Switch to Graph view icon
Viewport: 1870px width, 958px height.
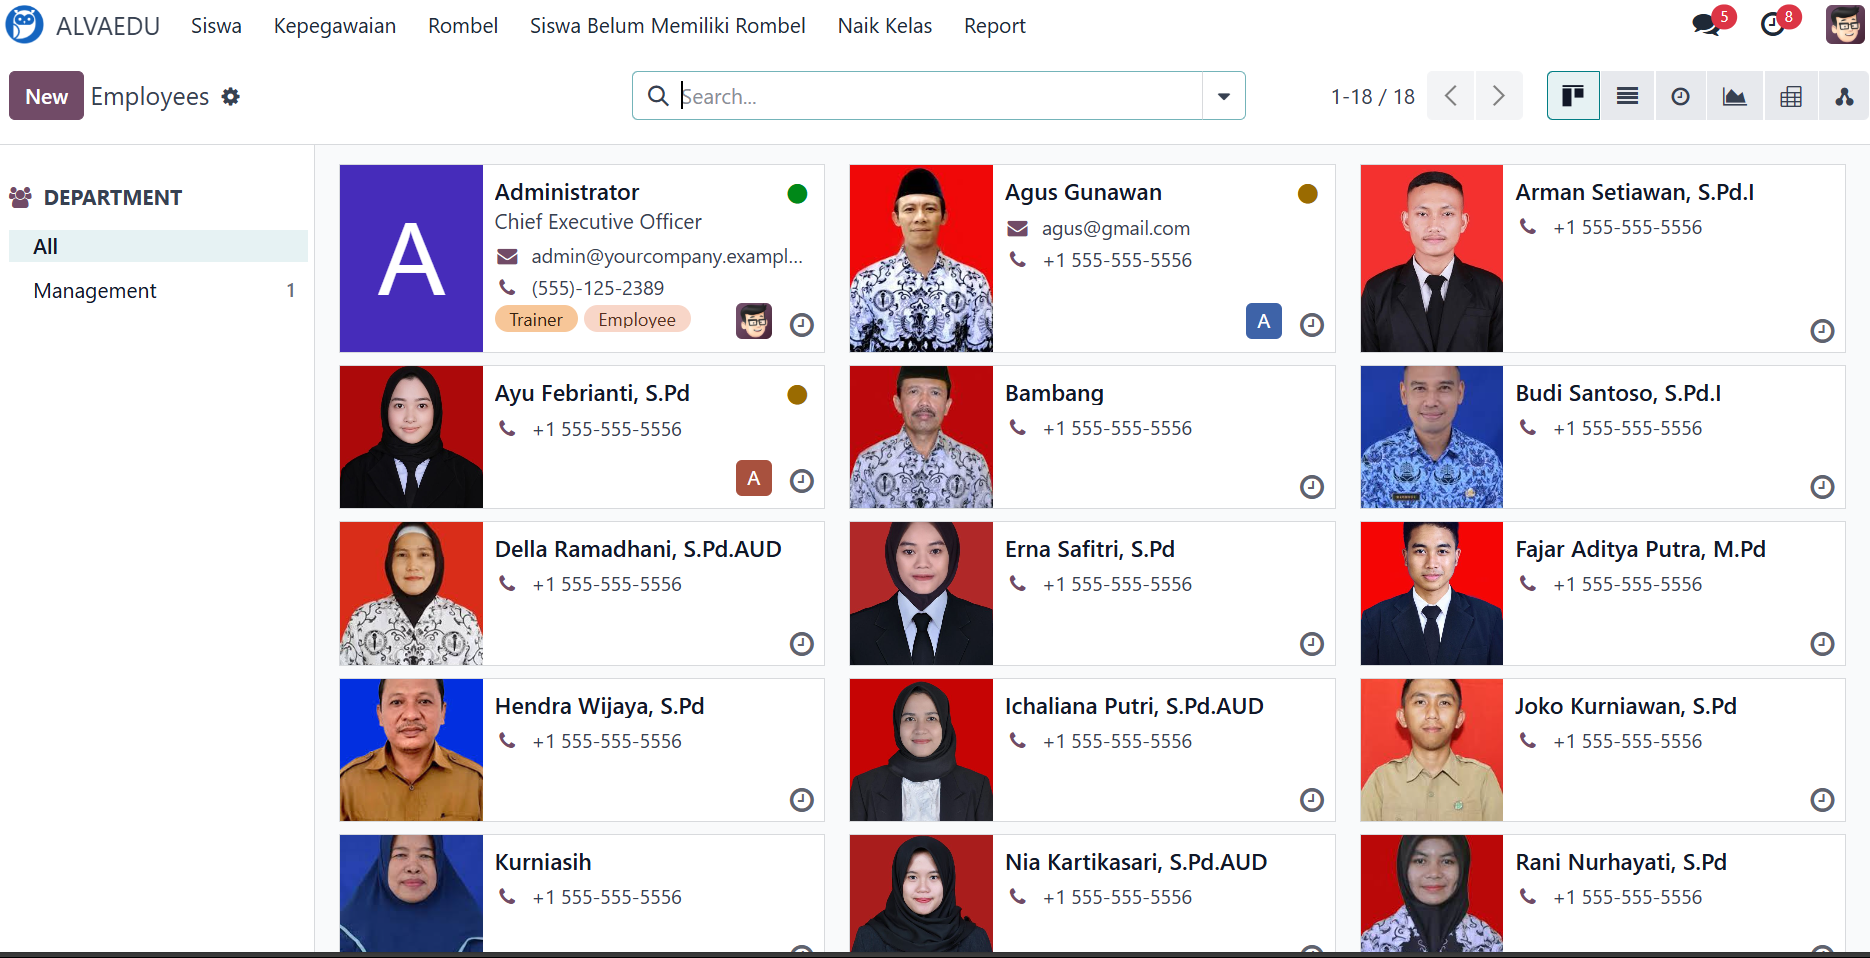(1735, 96)
